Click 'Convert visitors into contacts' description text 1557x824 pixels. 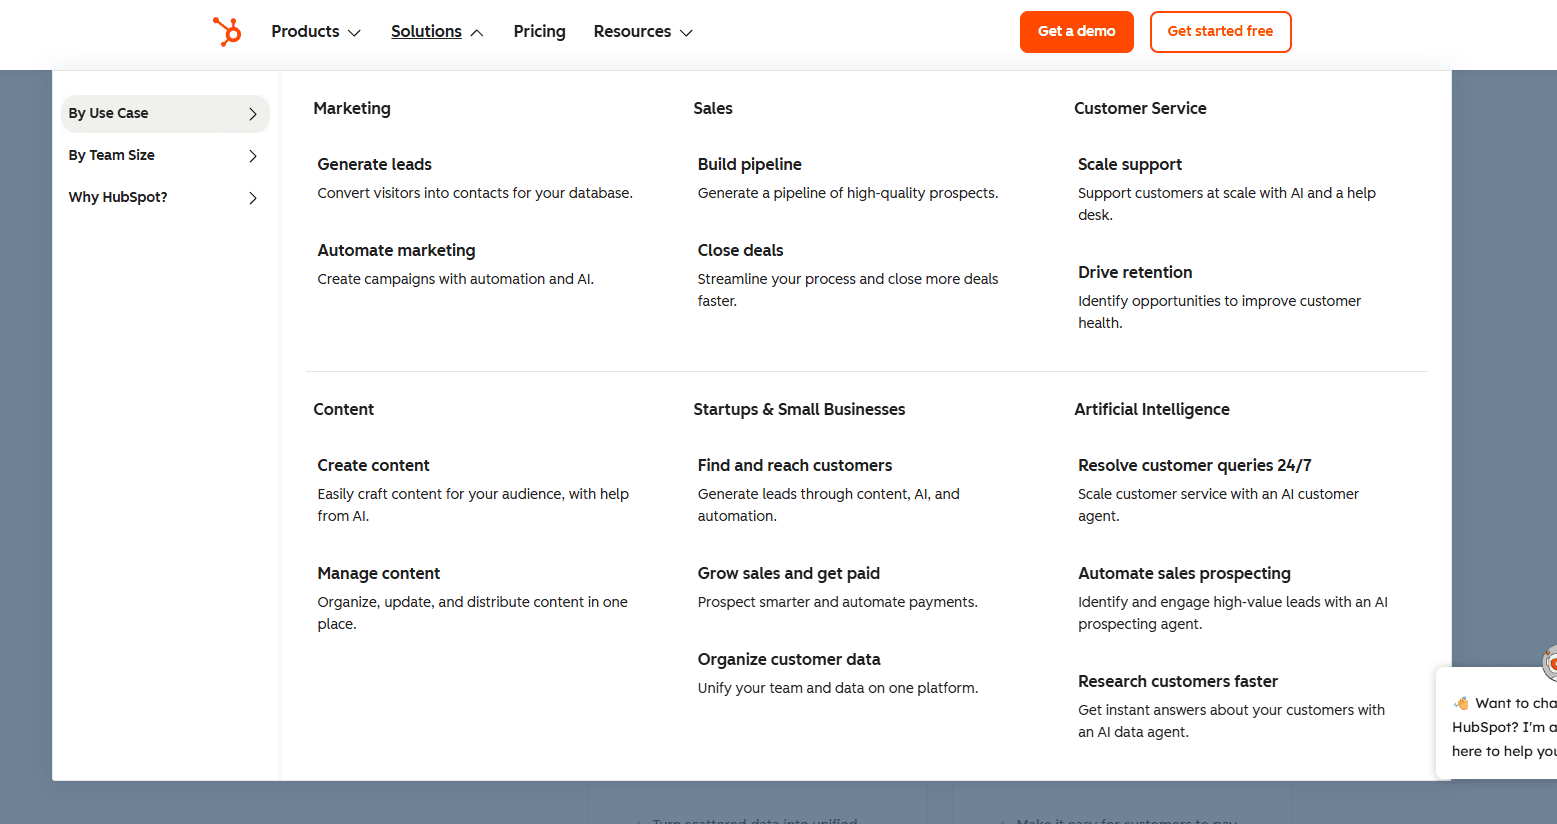(474, 193)
